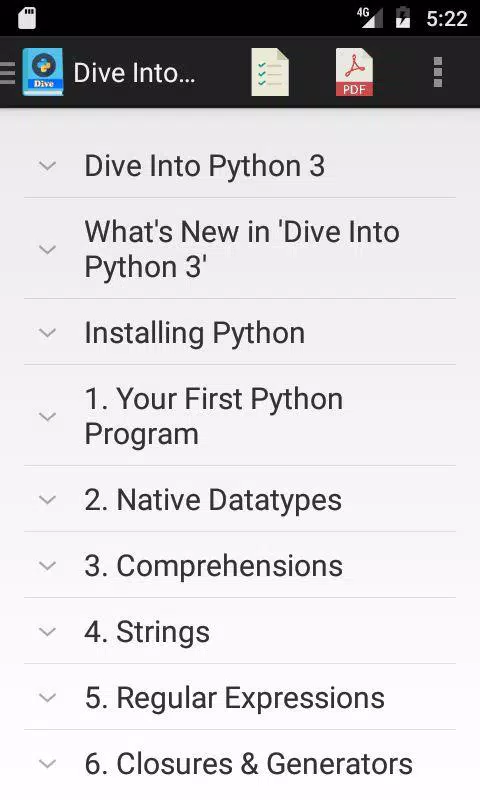The width and height of the screenshot is (480, 800).
Task: Tap the 4G signal status icon
Action: click(x=369, y=18)
